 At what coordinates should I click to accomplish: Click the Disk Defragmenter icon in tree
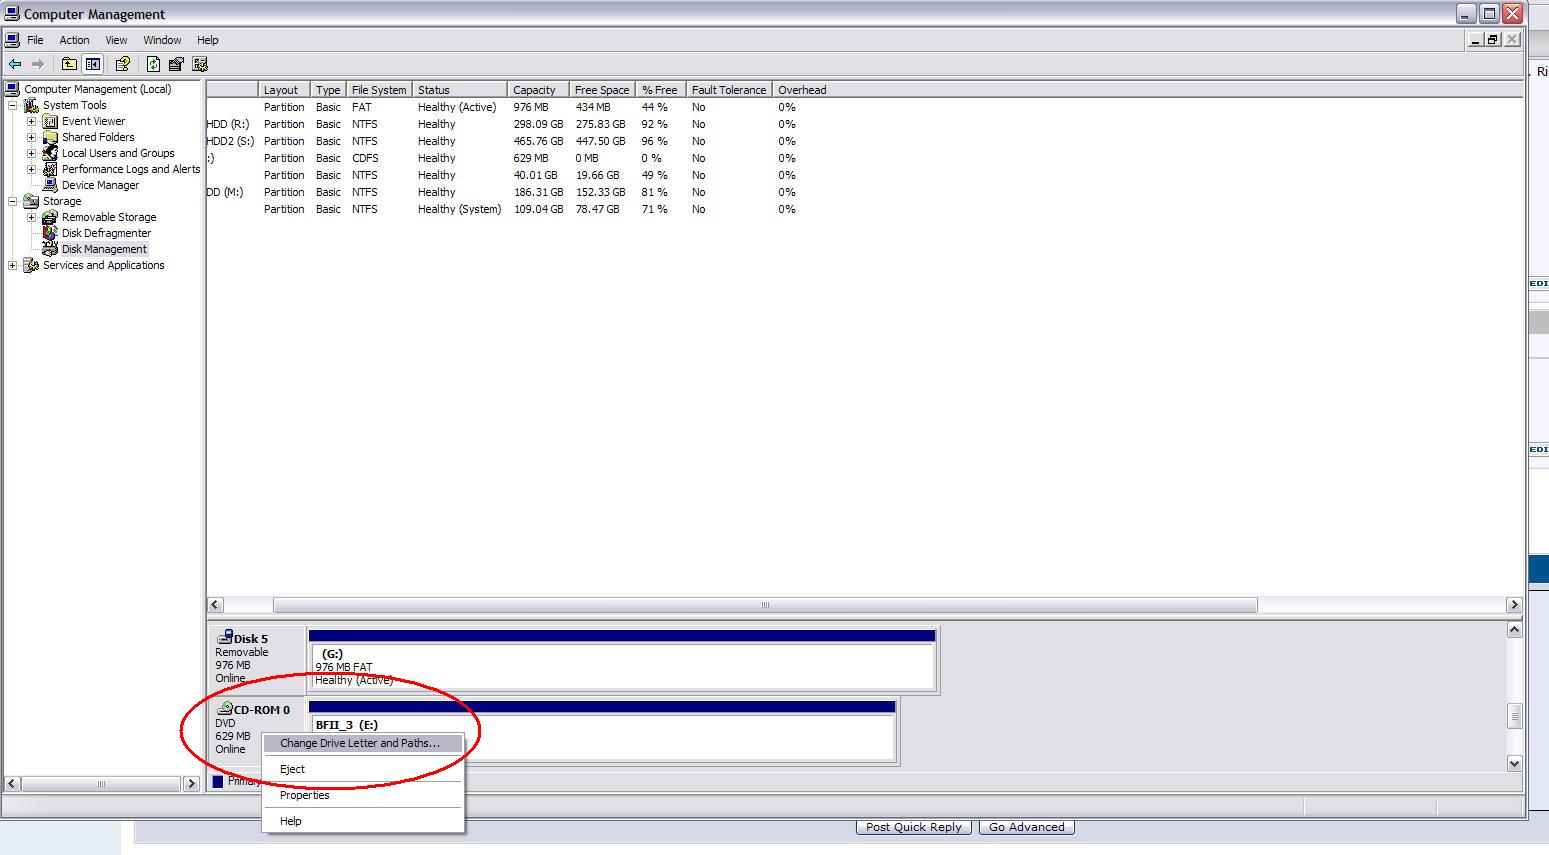(x=50, y=233)
